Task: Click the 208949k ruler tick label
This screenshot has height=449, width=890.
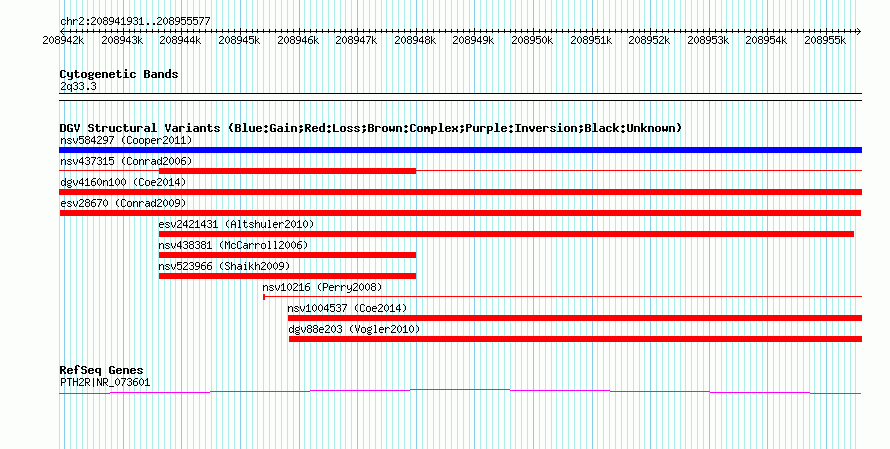Action: tap(473, 41)
